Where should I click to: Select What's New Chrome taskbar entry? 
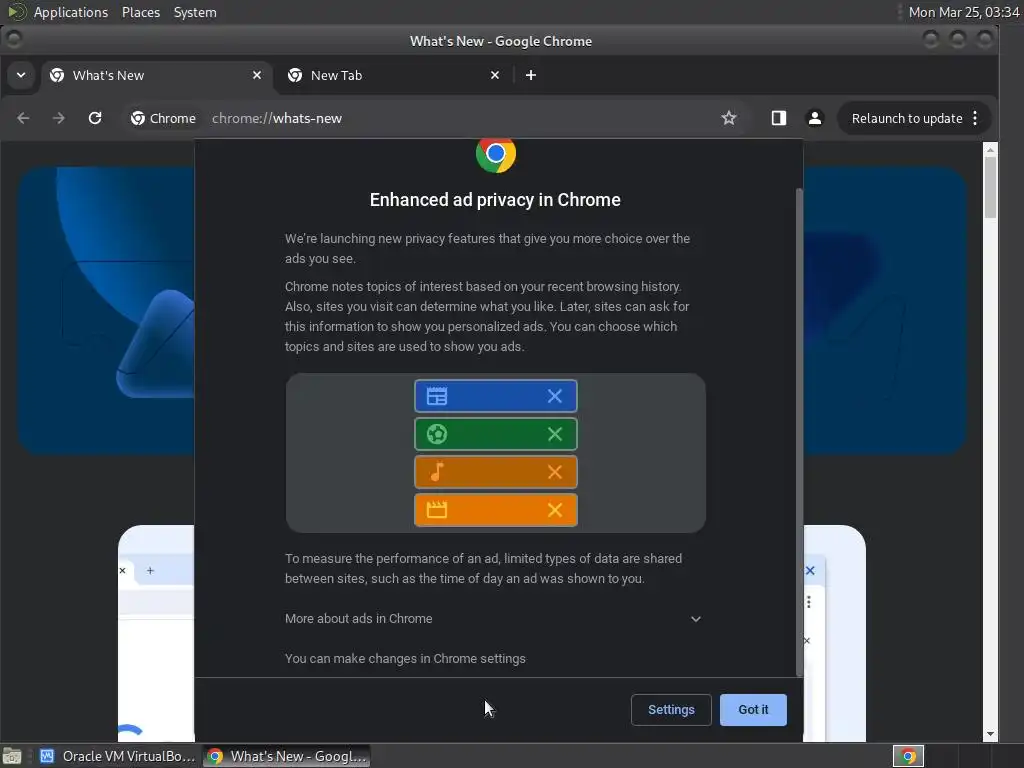pyautogui.click(x=287, y=756)
